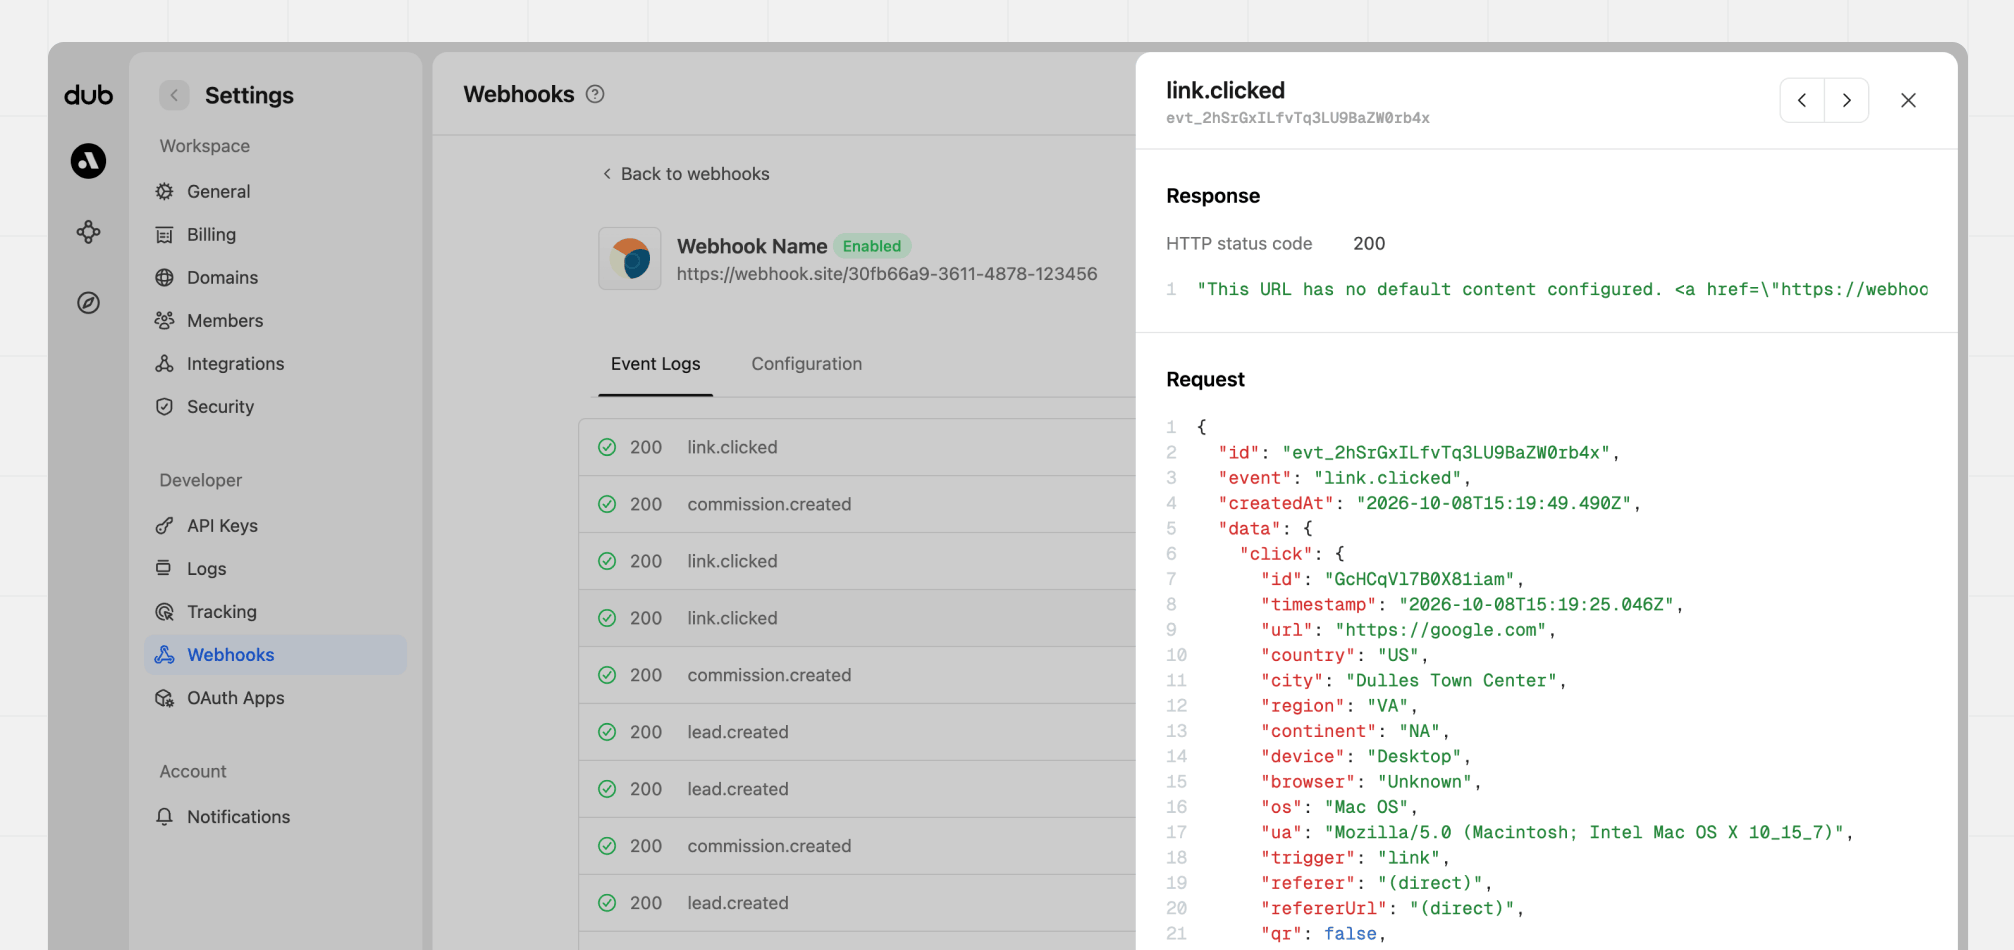Click the "createdAt" line in request JSON
The image size is (2014, 950).
point(1429,503)
